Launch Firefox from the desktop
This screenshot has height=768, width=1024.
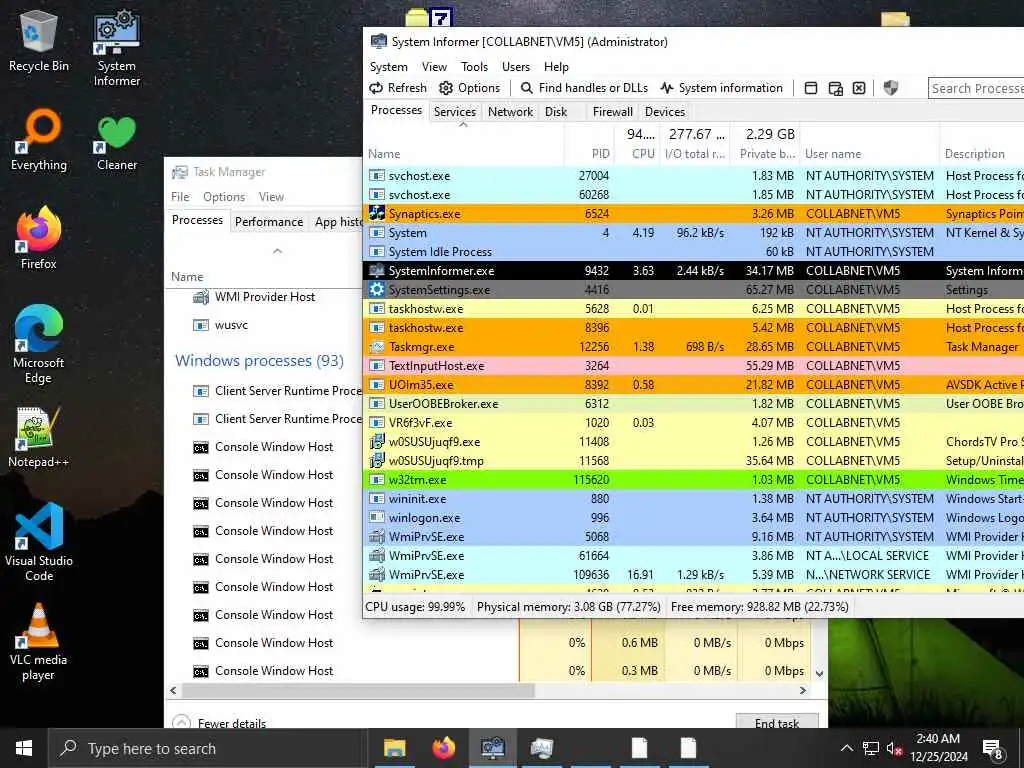39,238
